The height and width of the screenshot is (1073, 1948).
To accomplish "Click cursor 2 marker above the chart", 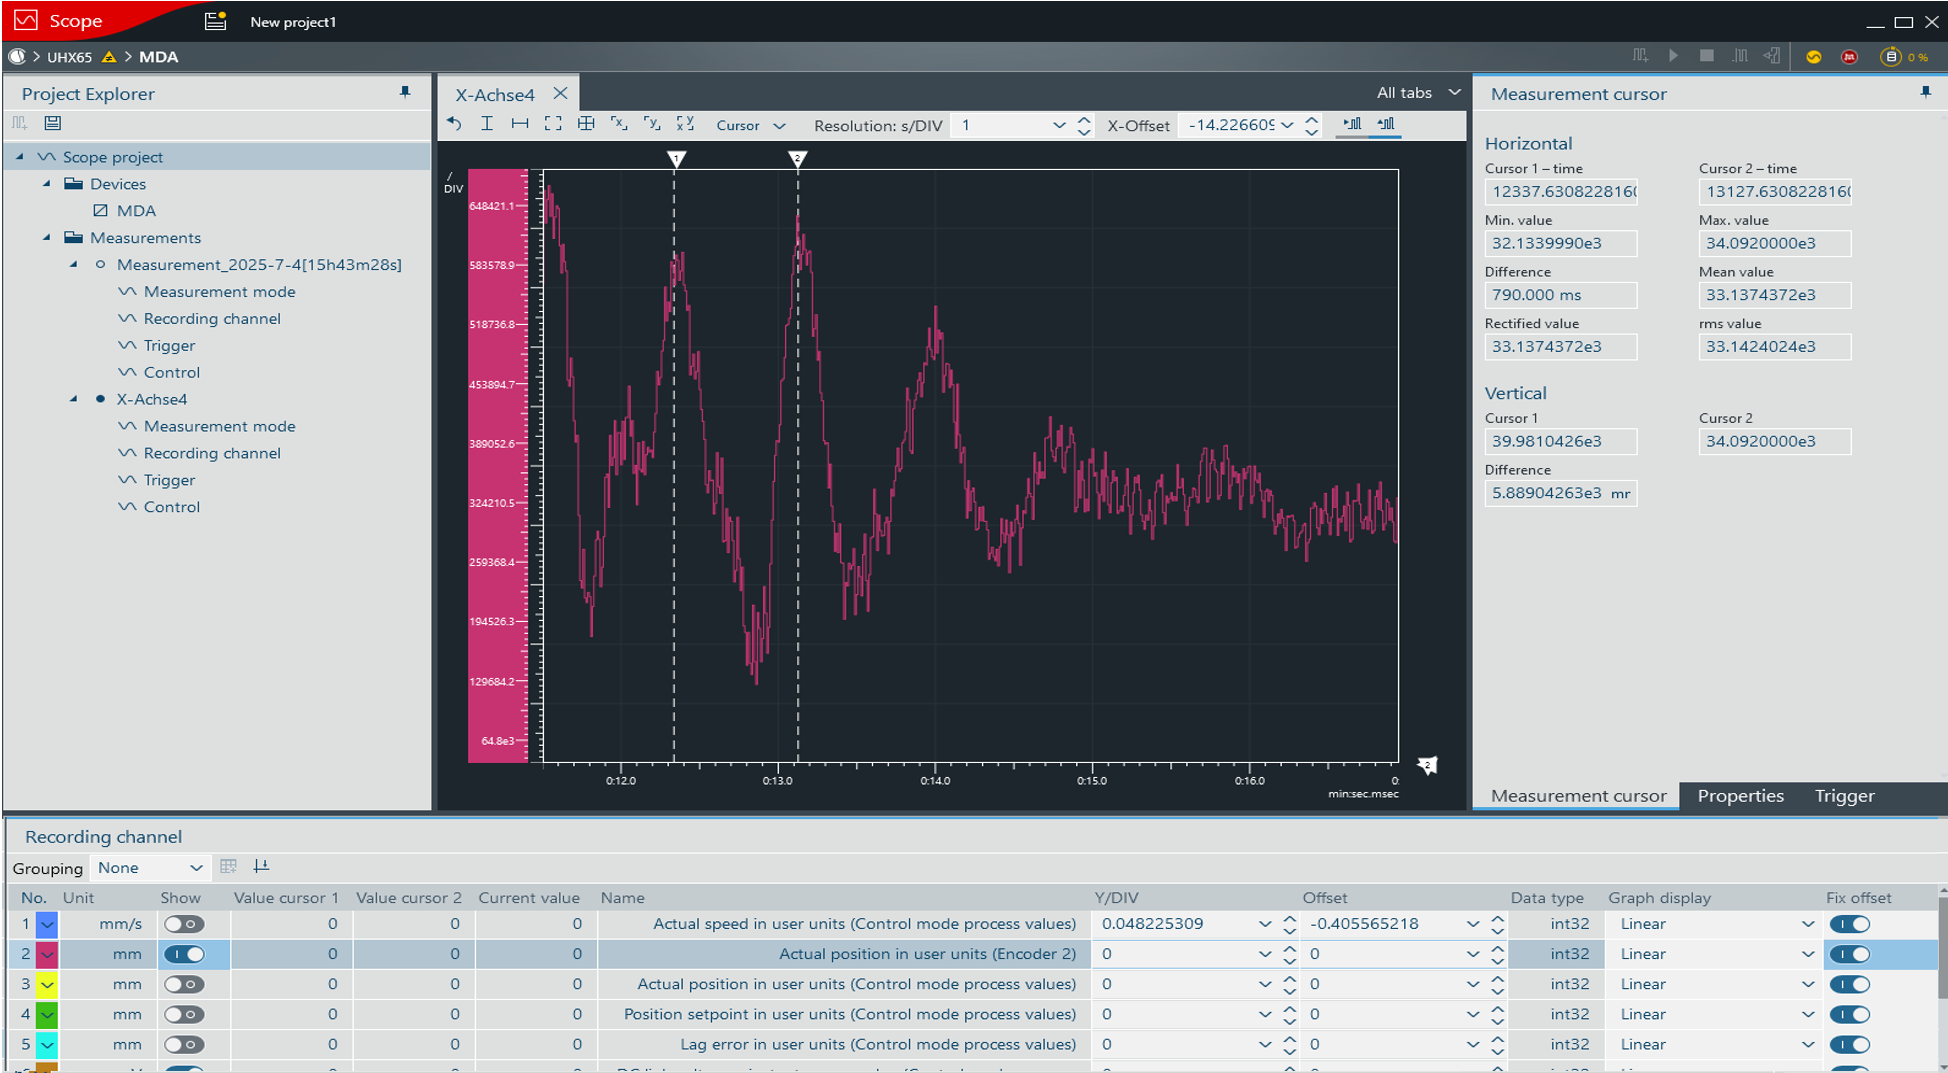I will pos(797,159).
